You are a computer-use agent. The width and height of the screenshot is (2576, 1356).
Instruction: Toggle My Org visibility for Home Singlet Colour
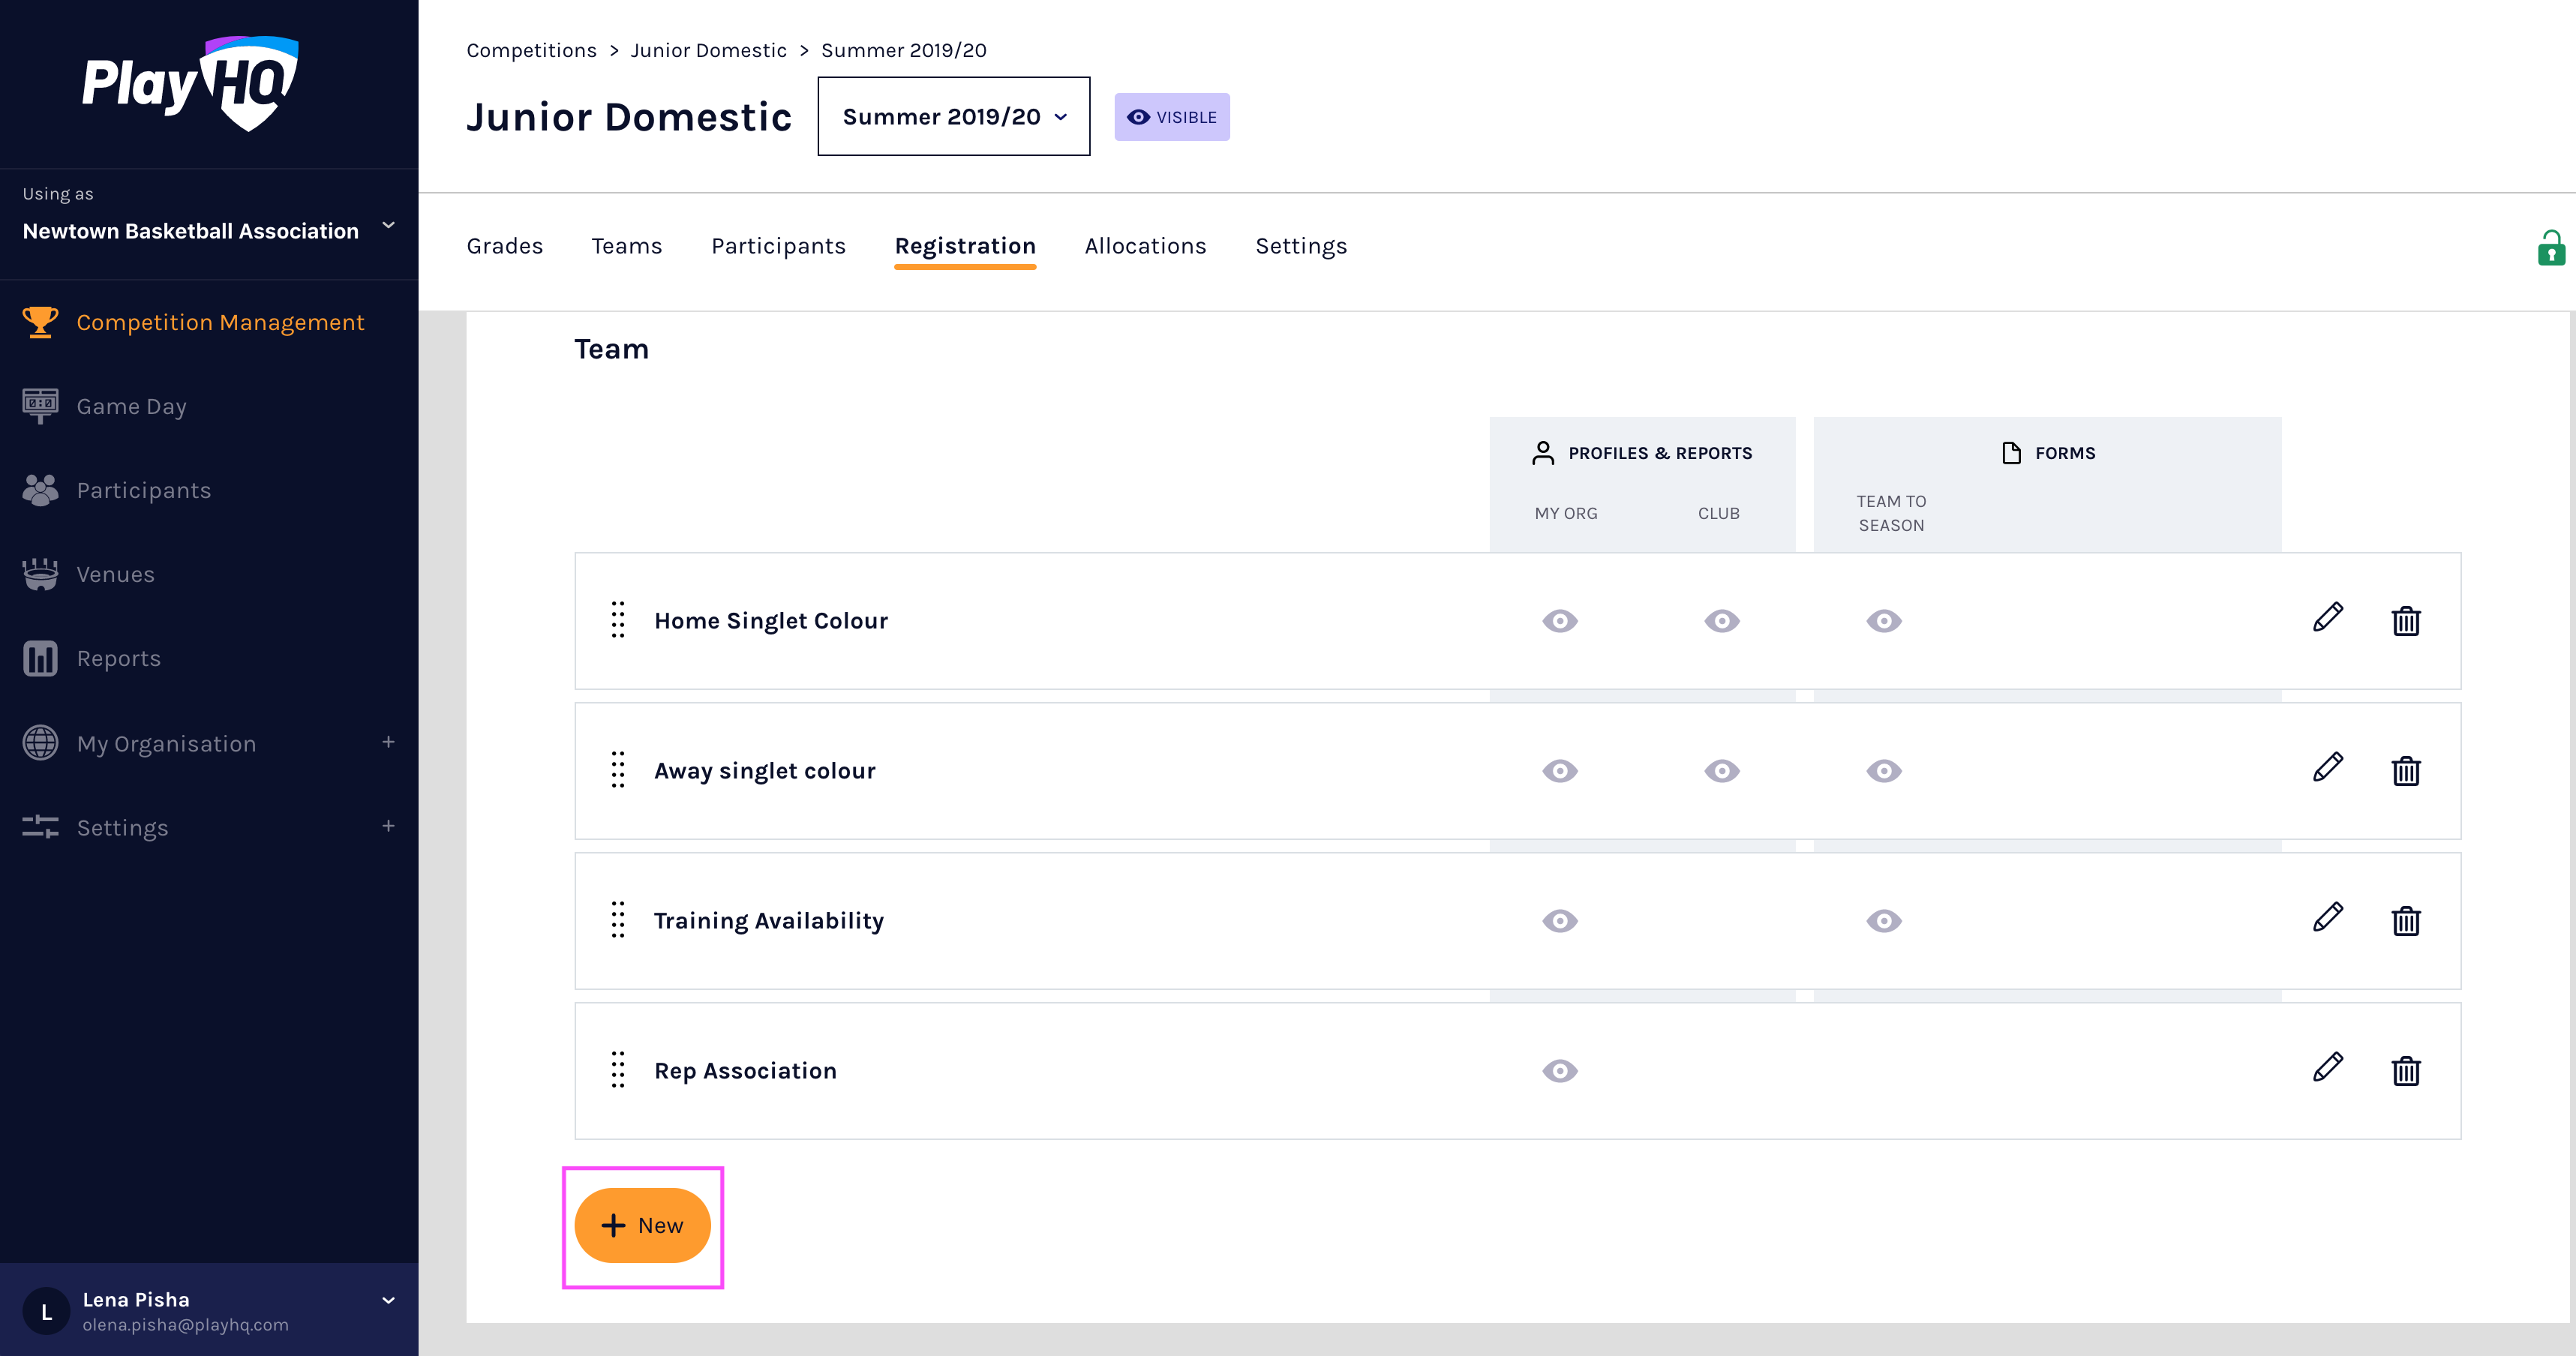(1559, 621)
